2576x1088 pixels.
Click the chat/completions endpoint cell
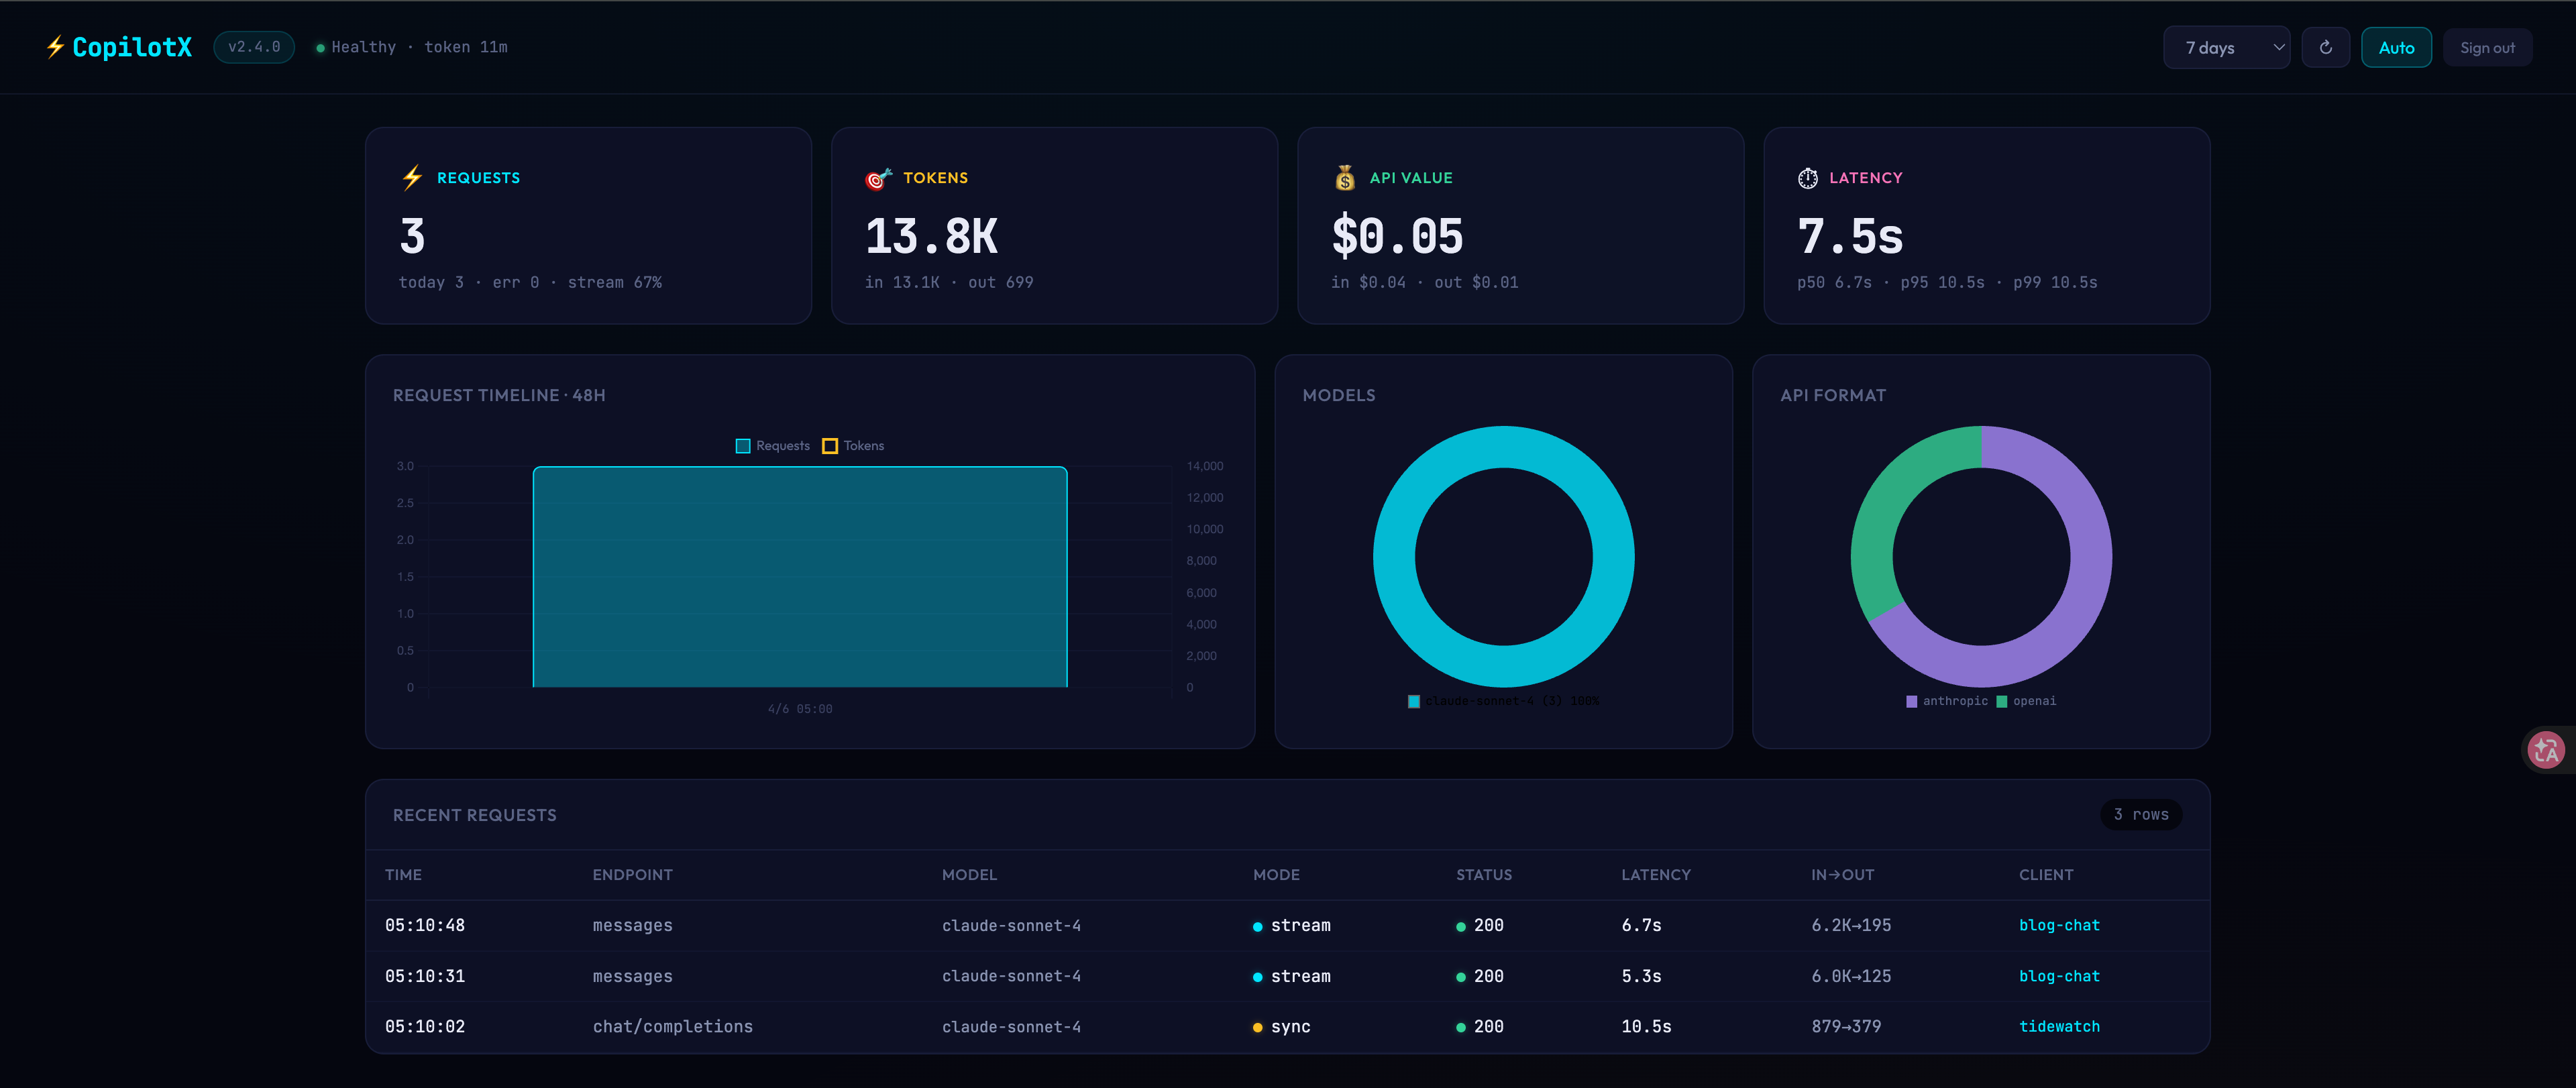[672, 1026]
